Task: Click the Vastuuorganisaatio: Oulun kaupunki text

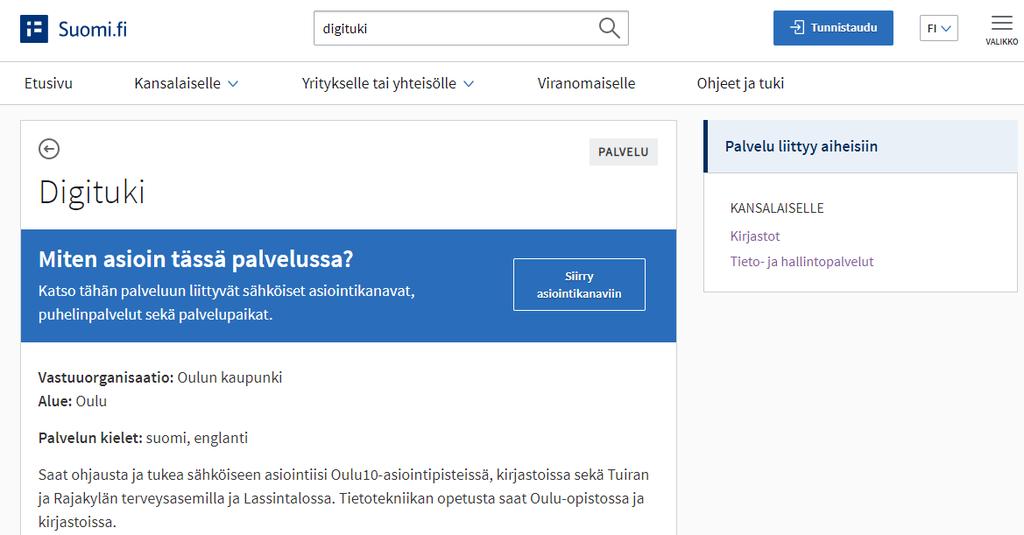Action: click(x=160, y=378)
